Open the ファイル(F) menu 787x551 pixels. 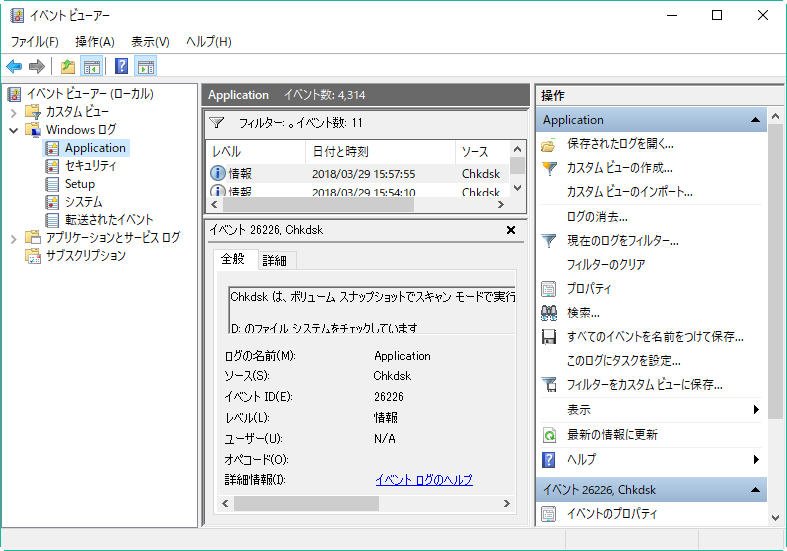coord(35,42)
